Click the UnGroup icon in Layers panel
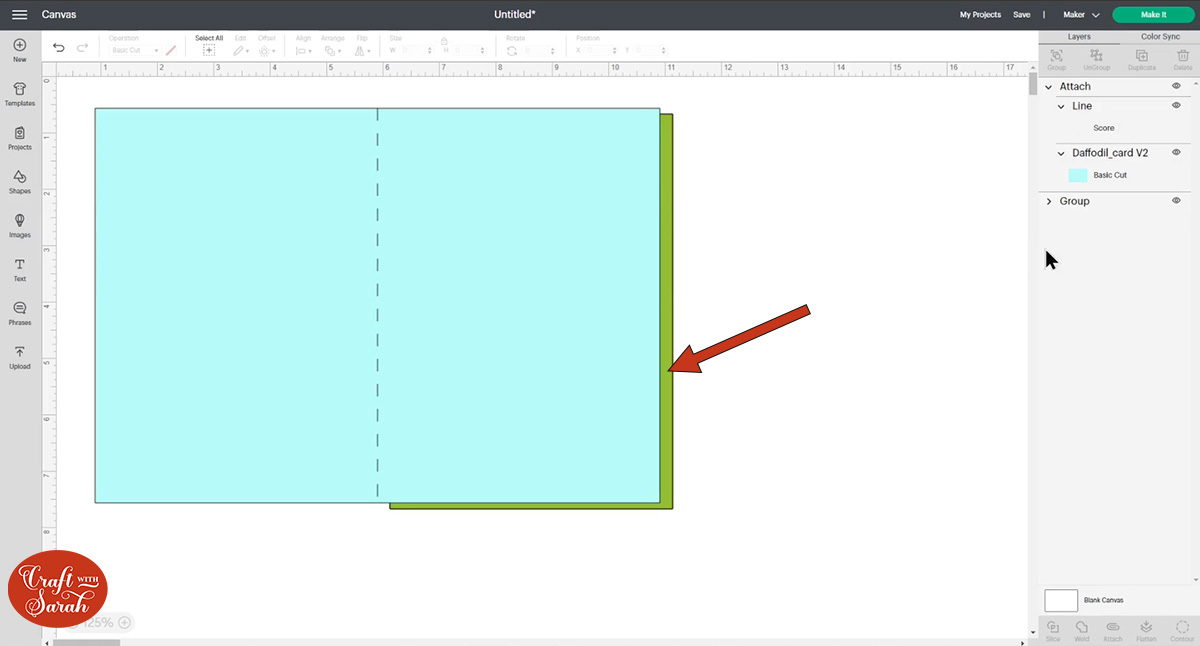This screenshot has width=1200, height=646. 1096,55
